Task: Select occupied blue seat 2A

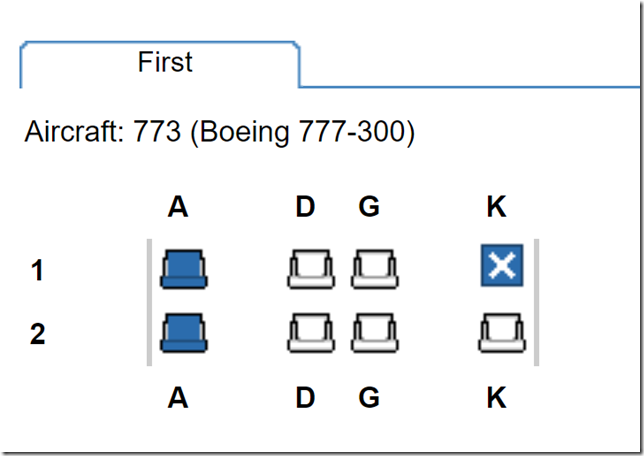Action: click(x=184, y=333)
